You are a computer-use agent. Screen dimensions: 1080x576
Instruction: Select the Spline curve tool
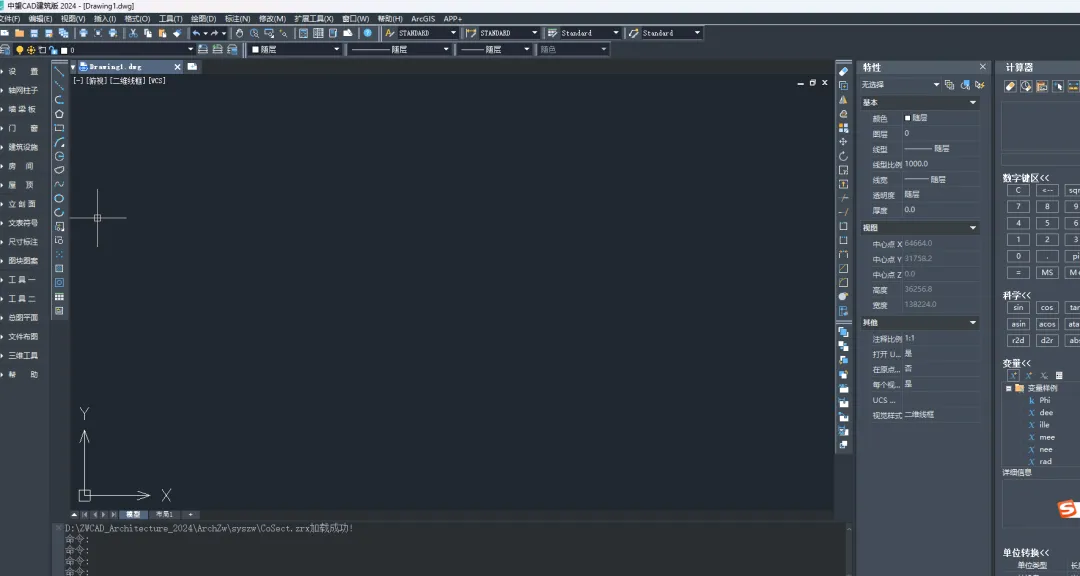coord(59,184)
